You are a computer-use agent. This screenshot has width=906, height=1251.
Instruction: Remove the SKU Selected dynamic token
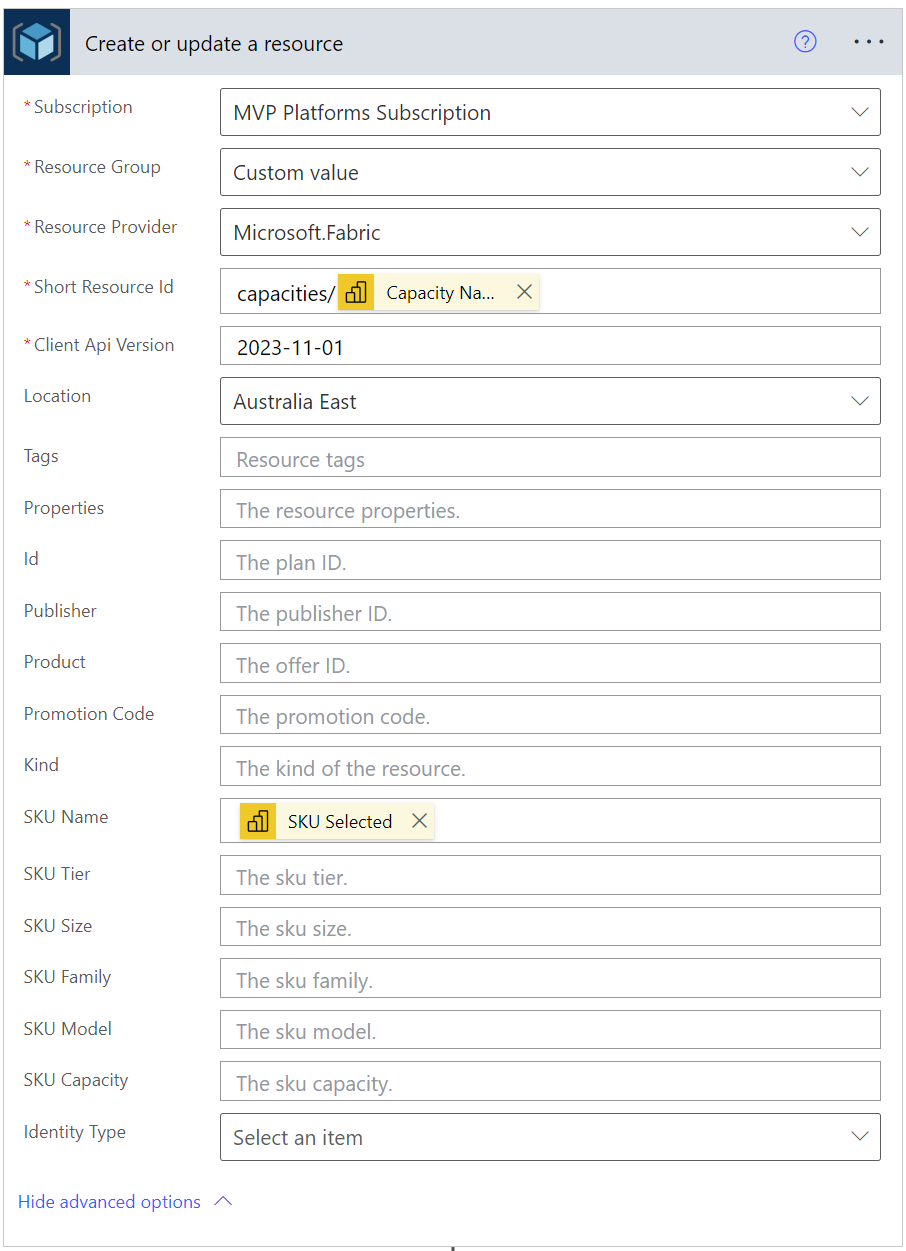pos(420,821)
